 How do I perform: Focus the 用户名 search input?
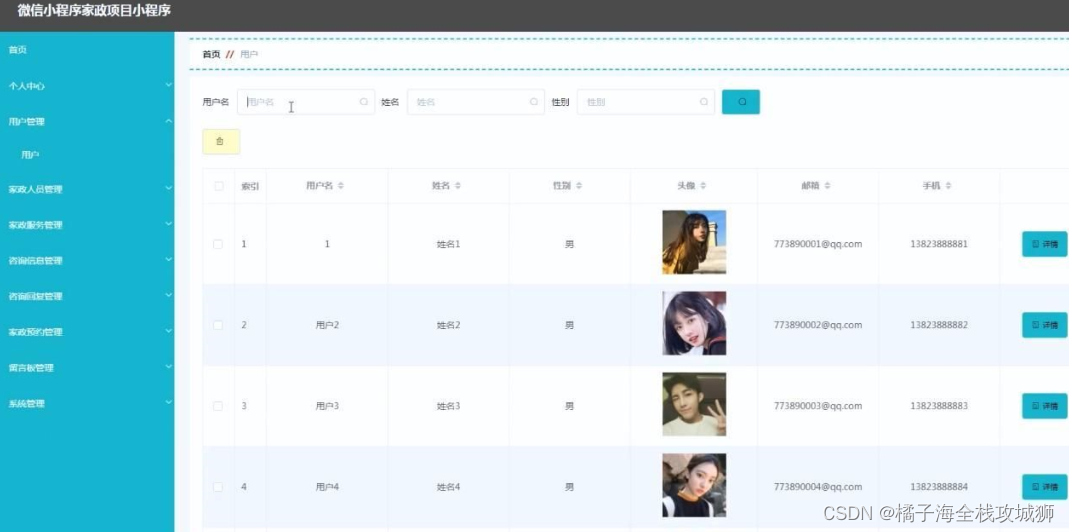[306, 102]
